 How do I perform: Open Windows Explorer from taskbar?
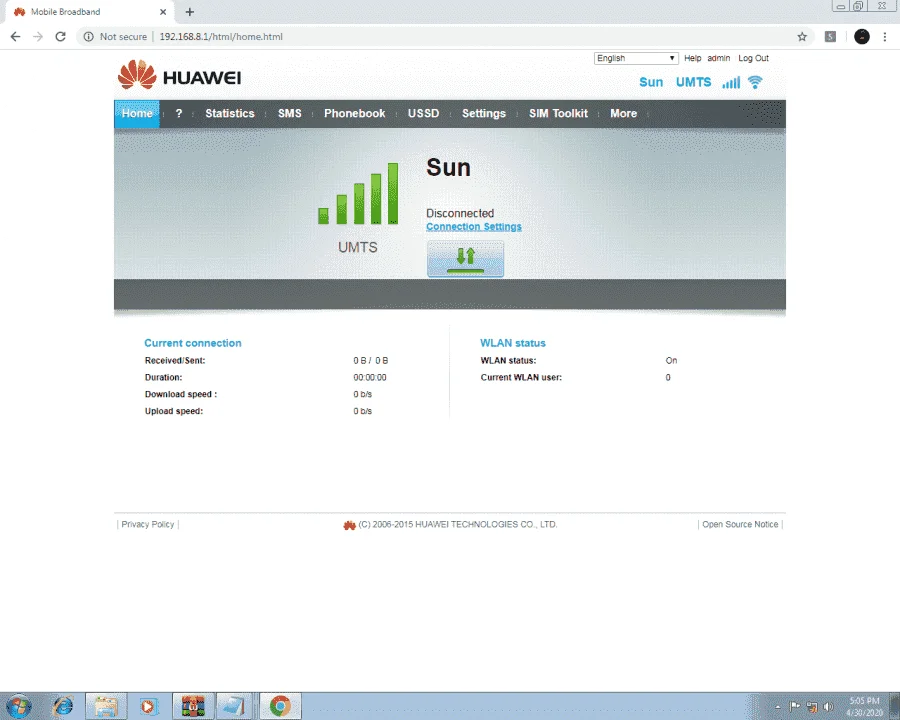pos(106,706)
